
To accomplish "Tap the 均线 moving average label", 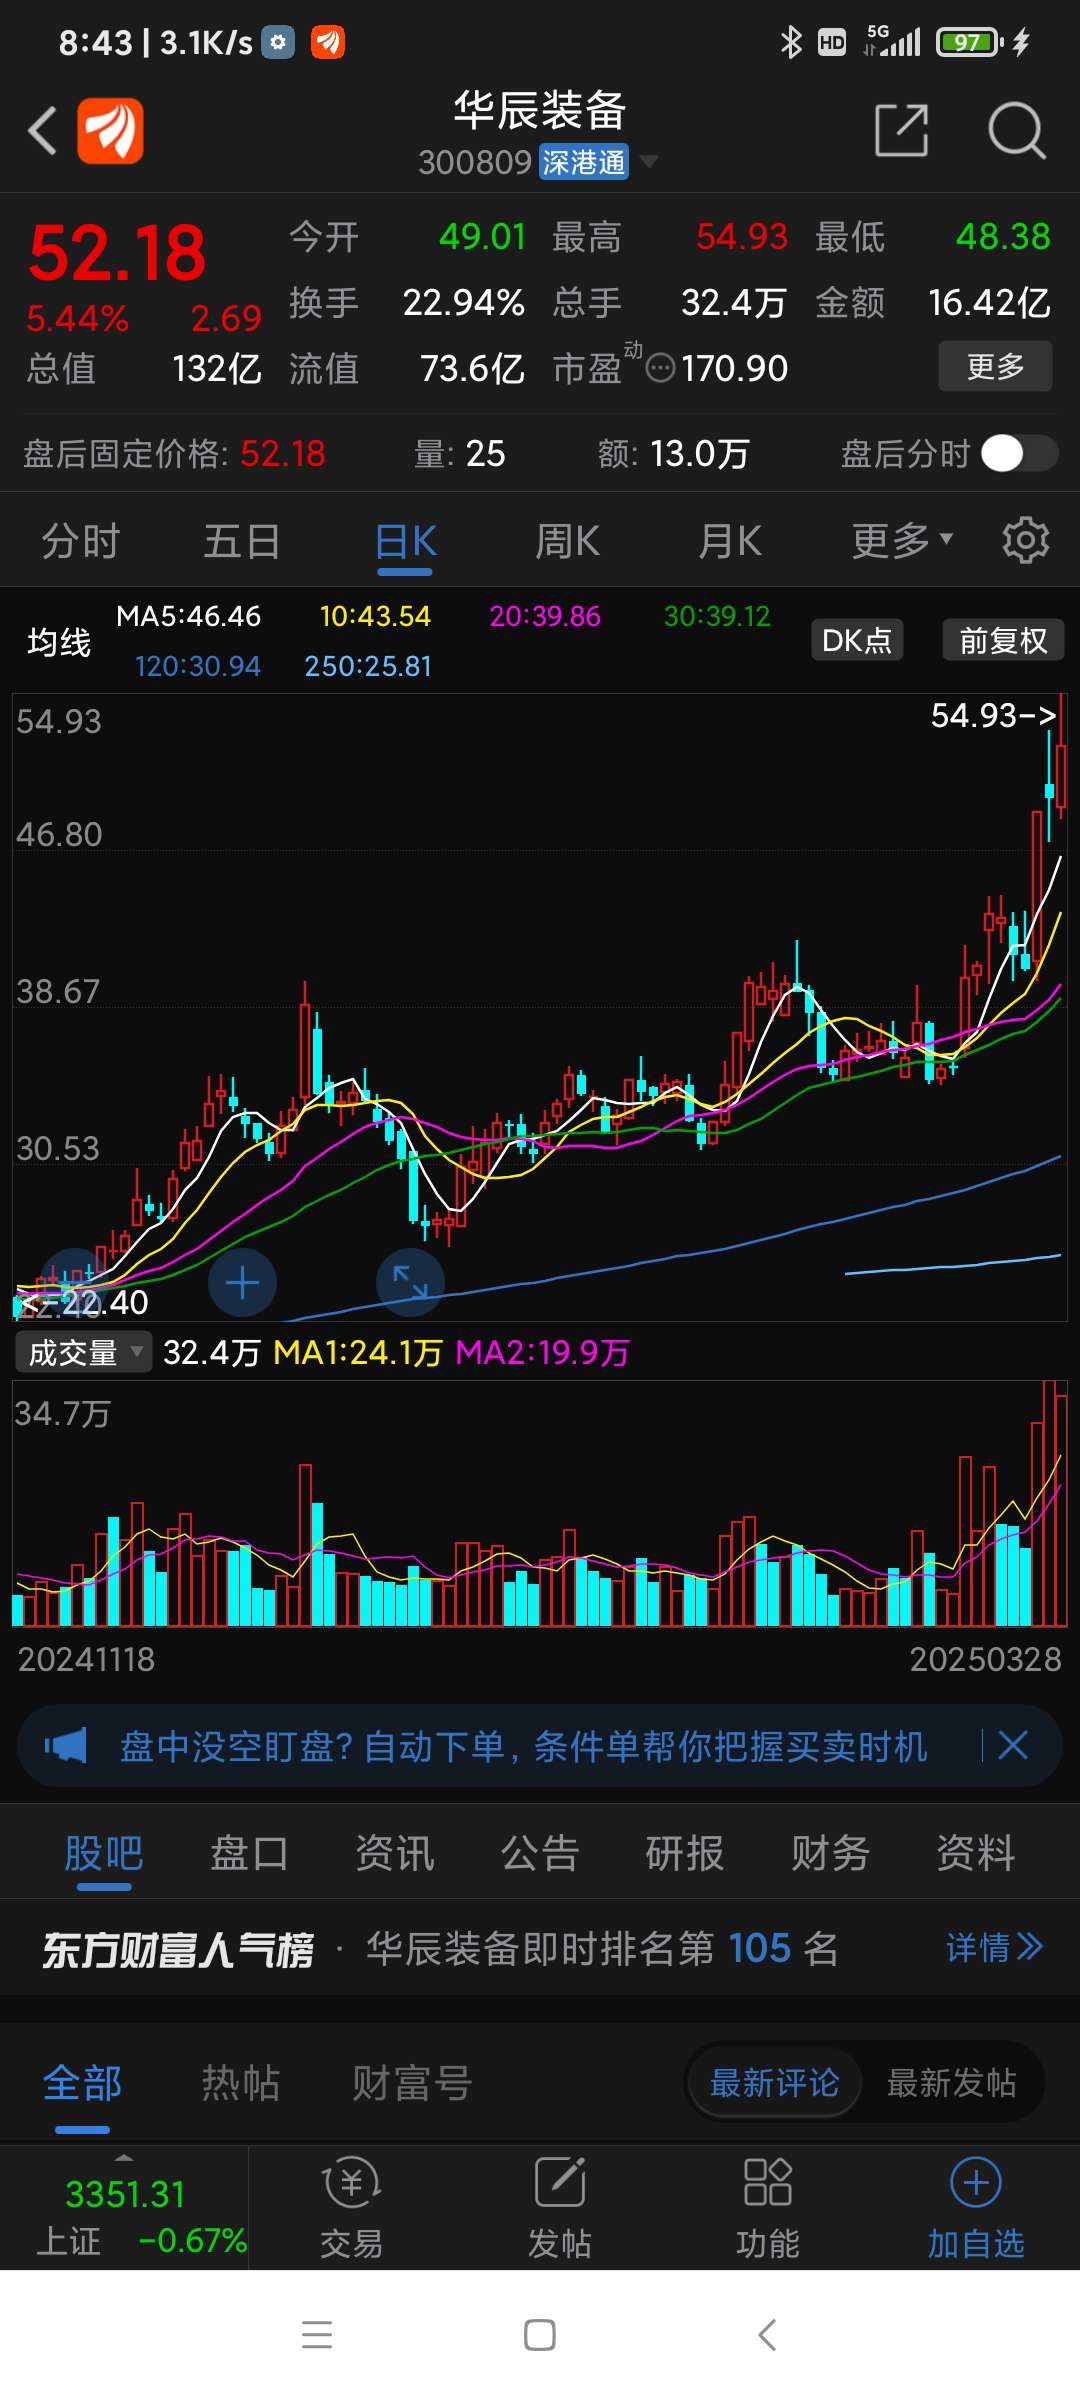I will (x=59, y=641).
